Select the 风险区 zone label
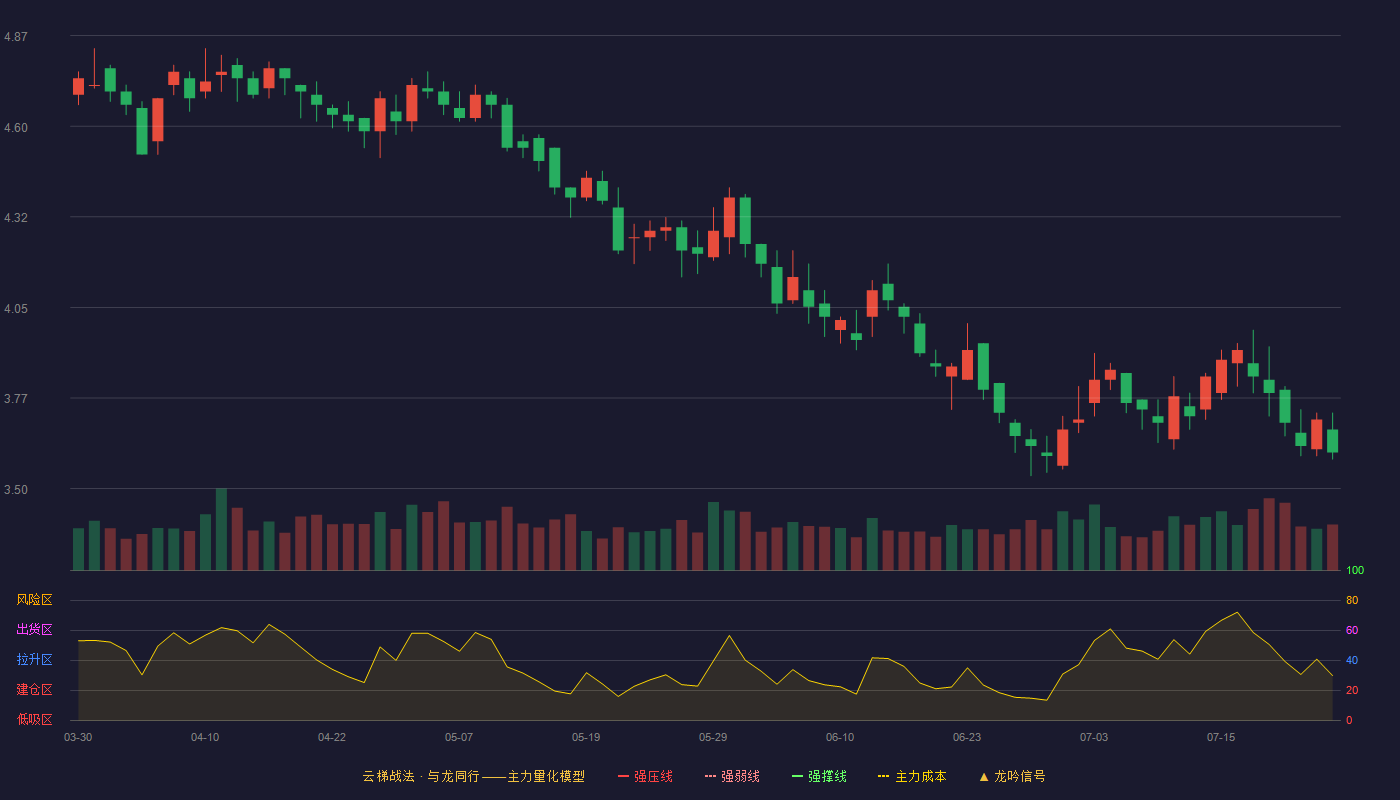This screenshot has width=1400, height=800. point(34,600)
